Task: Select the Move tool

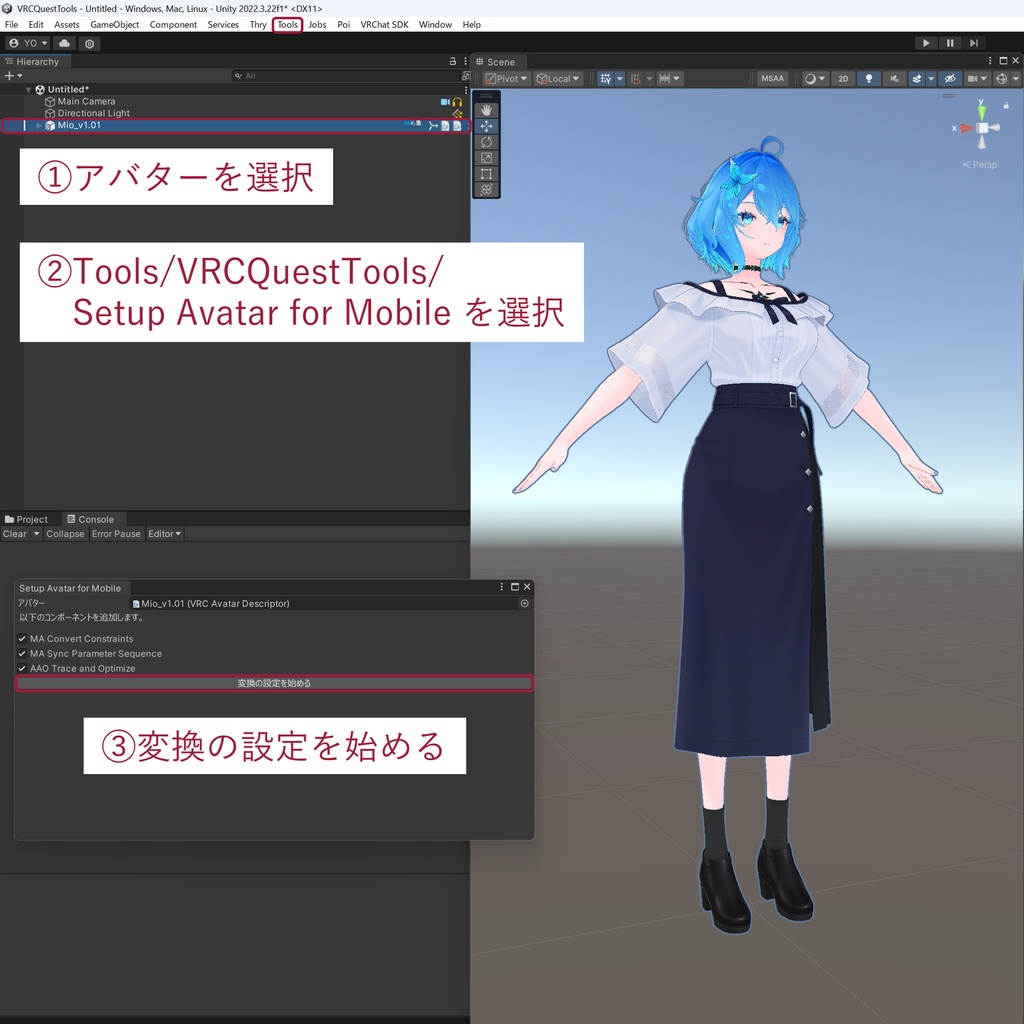Action: 486,126
